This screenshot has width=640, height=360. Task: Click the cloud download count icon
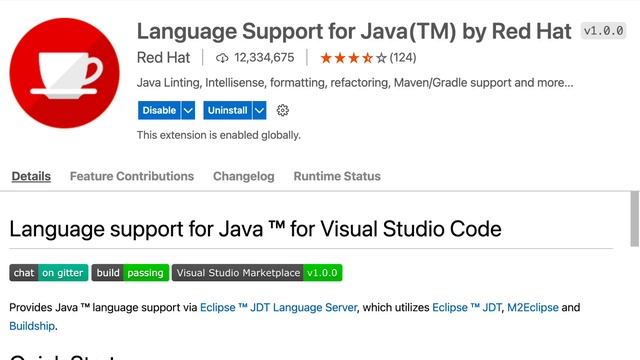click(x=222, y=58)
